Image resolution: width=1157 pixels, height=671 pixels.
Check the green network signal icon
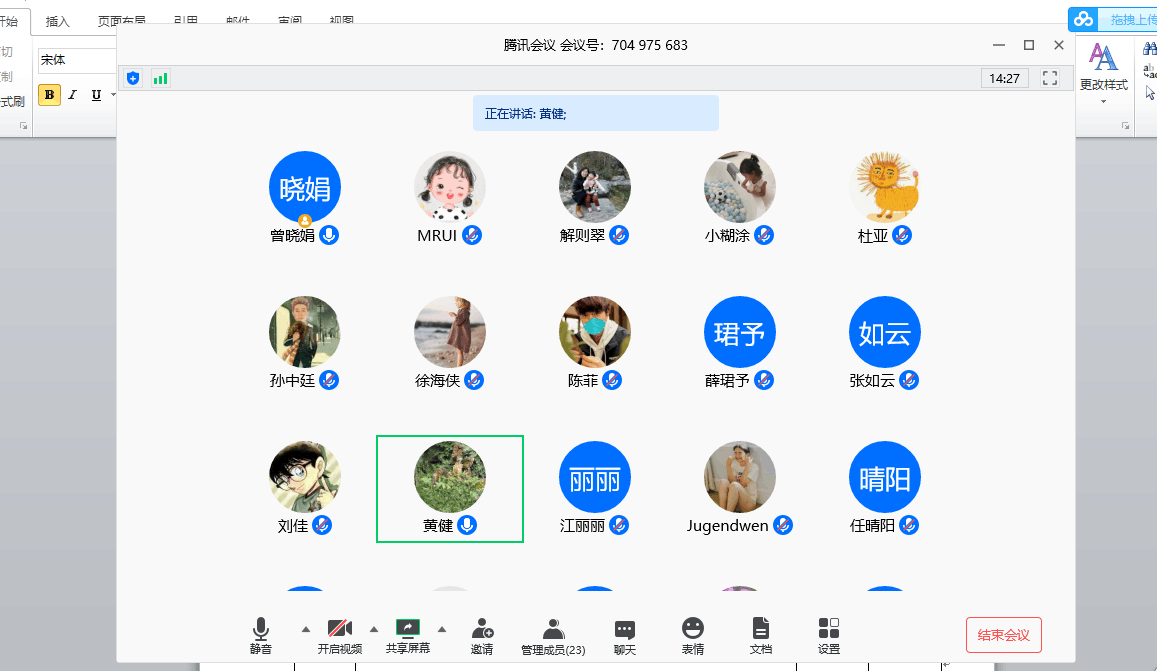pos(160,78)
